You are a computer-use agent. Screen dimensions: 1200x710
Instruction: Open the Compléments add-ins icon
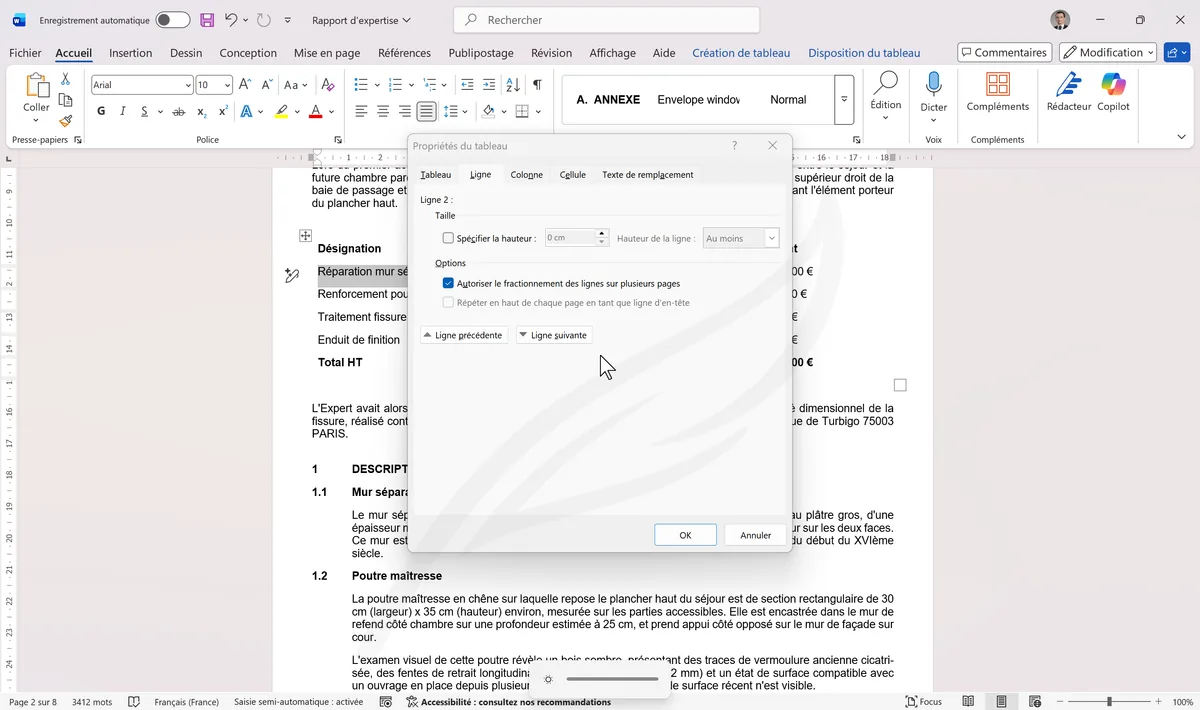pos(997,86)
